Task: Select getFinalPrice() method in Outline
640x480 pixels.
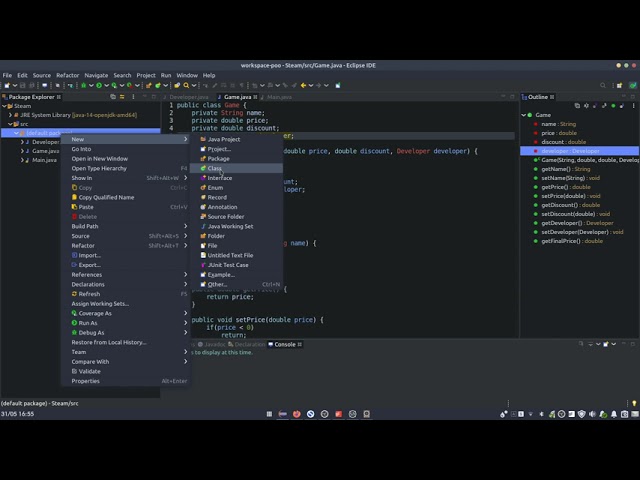Action: pyautogui.click(x=572, y=241)
